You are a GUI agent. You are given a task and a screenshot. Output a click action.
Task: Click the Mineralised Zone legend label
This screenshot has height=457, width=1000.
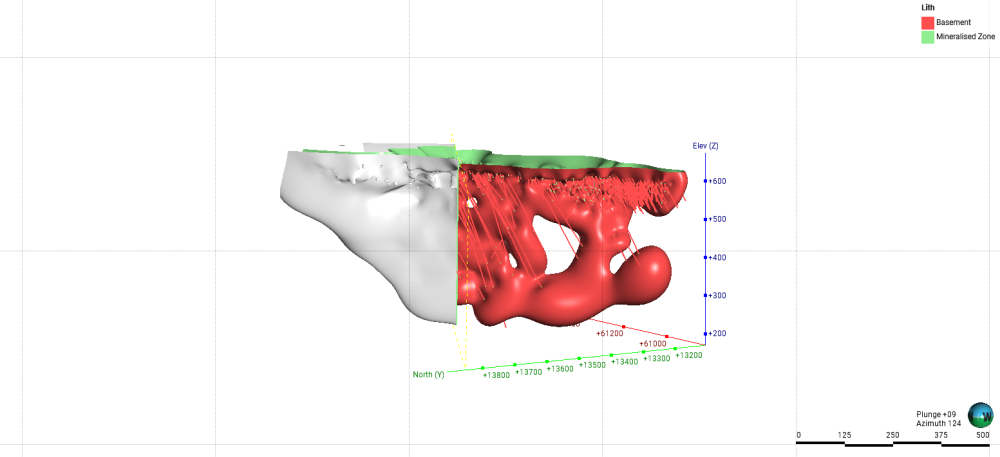click(966, 37)
